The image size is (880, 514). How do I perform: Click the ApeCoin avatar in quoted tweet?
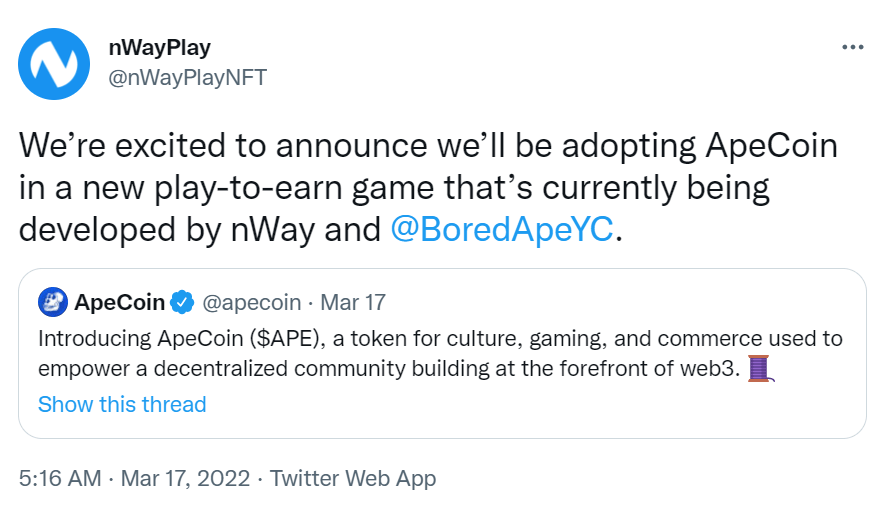[52, 301]
